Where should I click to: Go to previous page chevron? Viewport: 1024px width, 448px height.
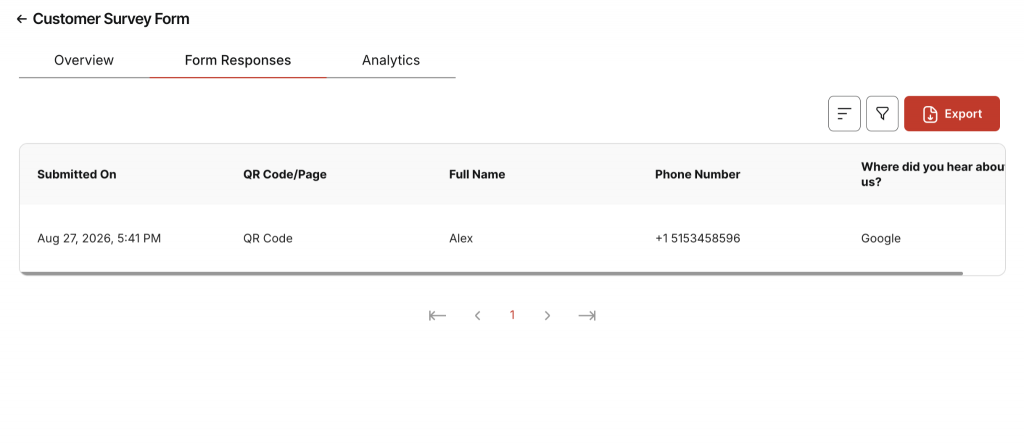[477, 315]
